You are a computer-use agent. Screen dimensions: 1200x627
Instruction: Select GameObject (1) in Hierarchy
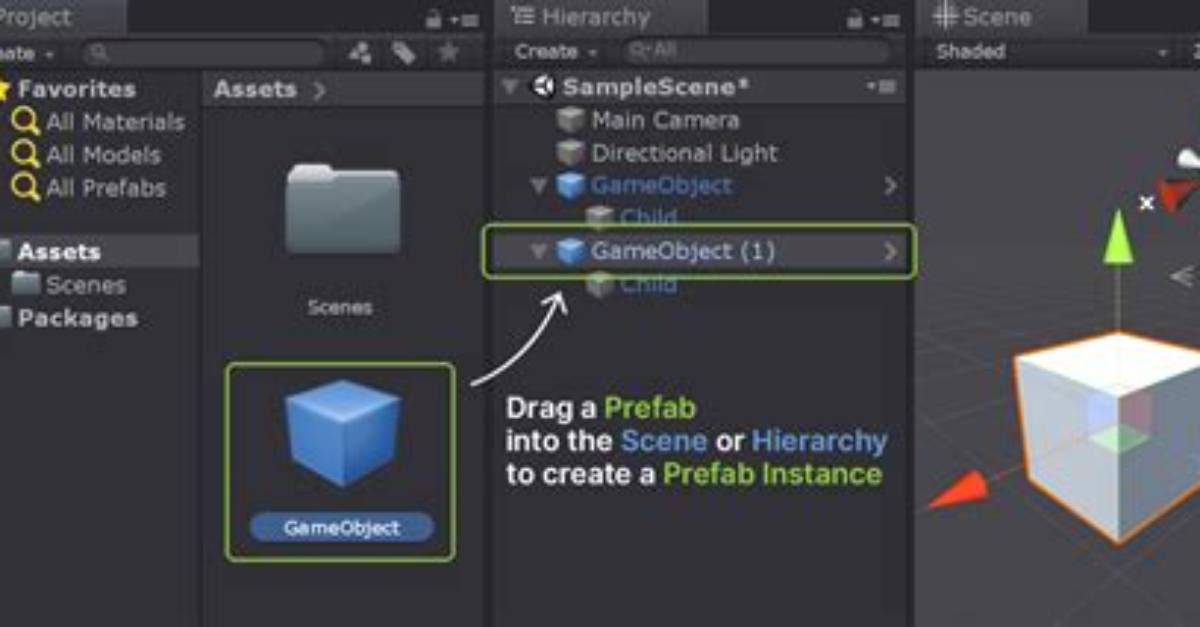(x=683, y=251)
